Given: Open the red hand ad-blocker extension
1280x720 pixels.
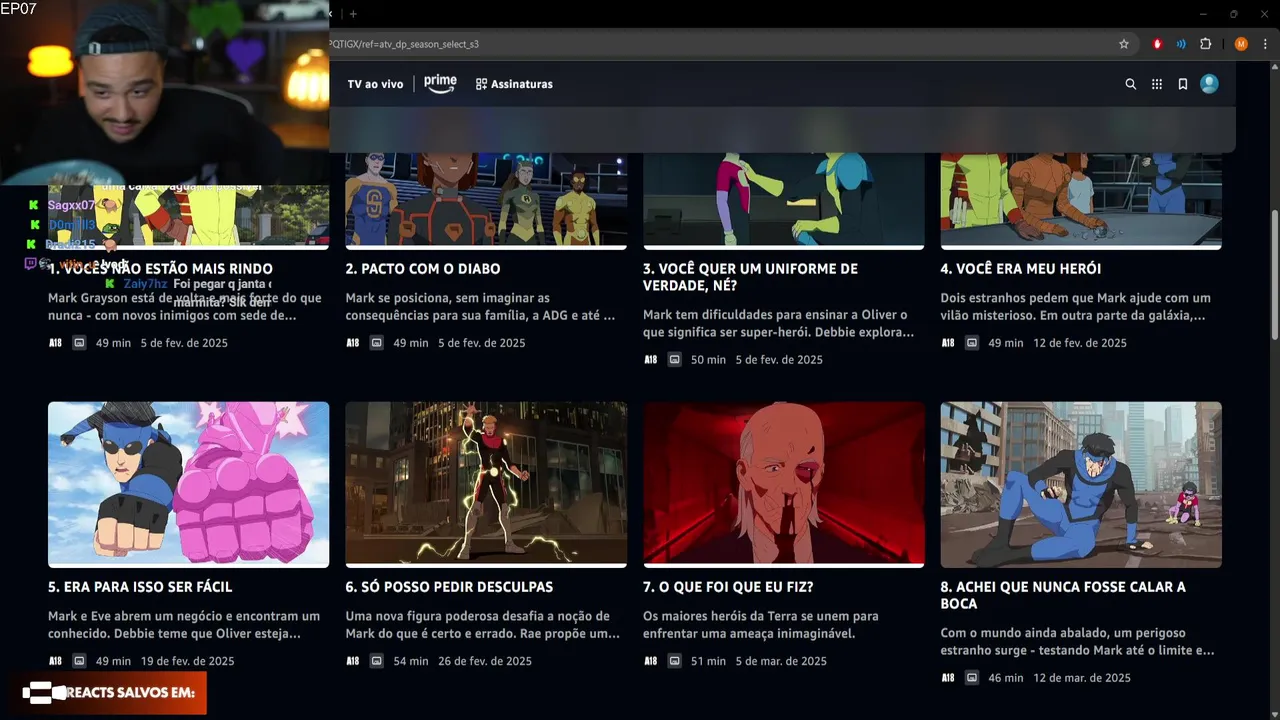Looking at the screenshot, I should 1157,44.
